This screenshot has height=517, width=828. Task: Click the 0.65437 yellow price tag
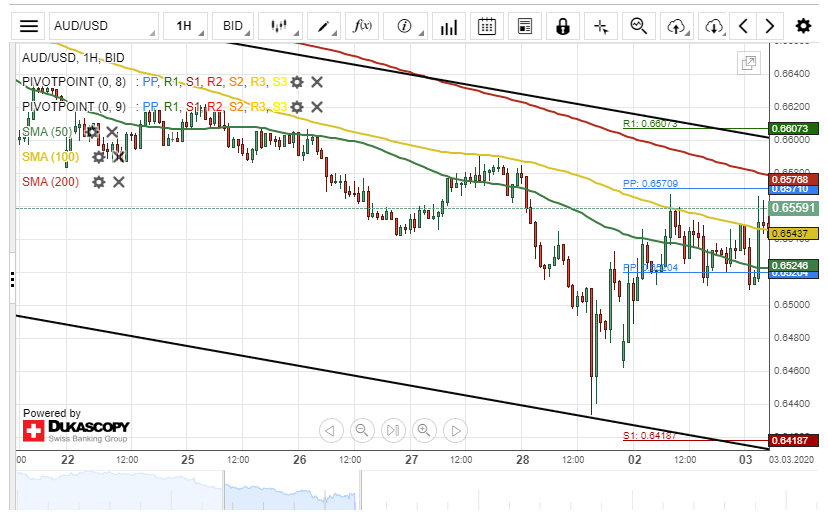tap(794, 233)
